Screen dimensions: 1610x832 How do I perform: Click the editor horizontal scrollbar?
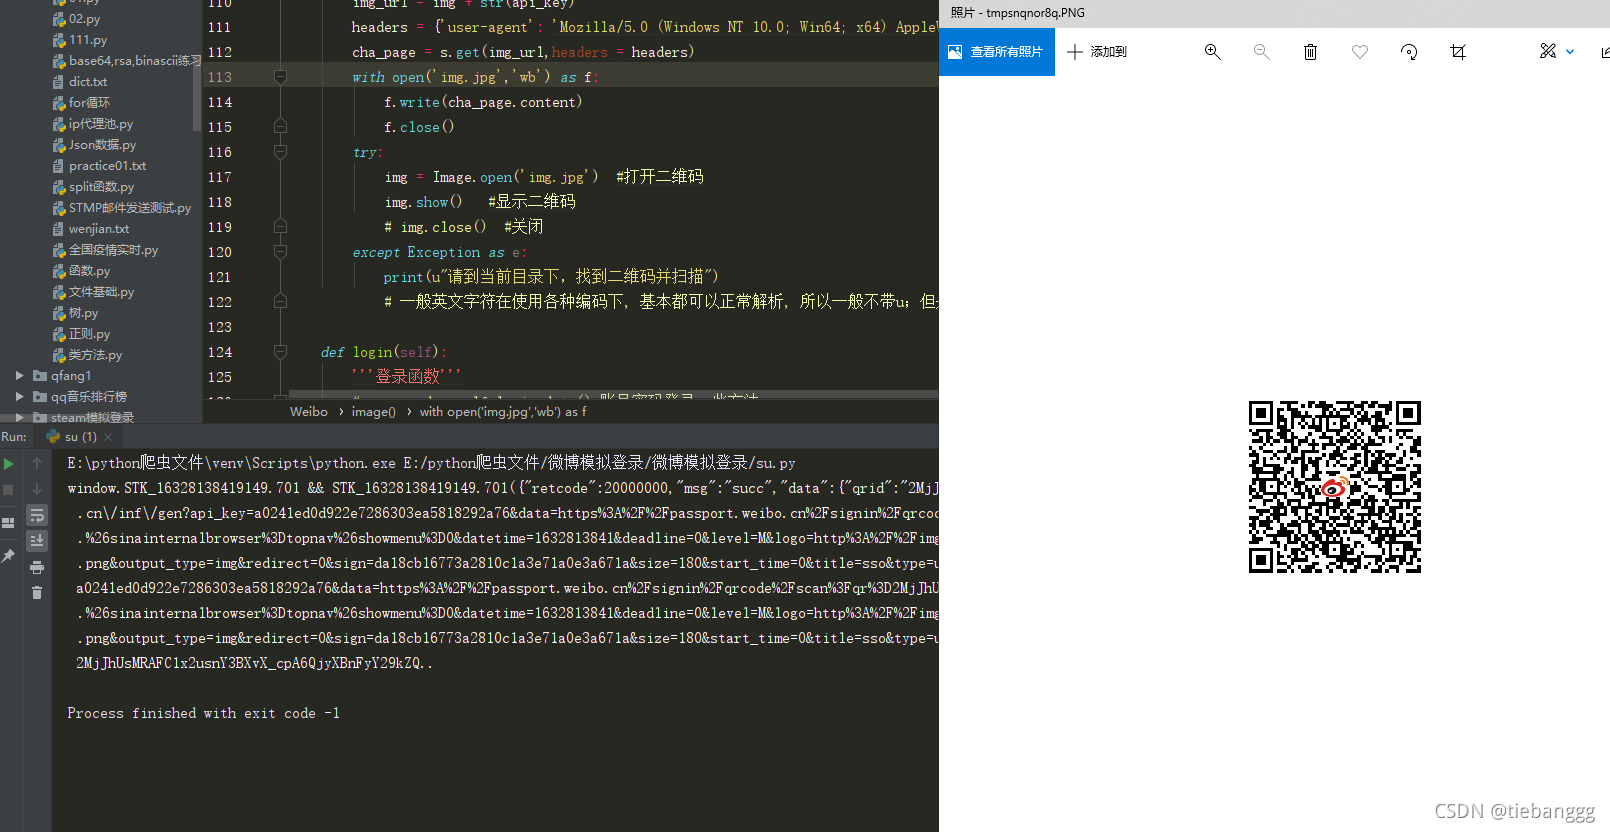[x=613, y=394]
